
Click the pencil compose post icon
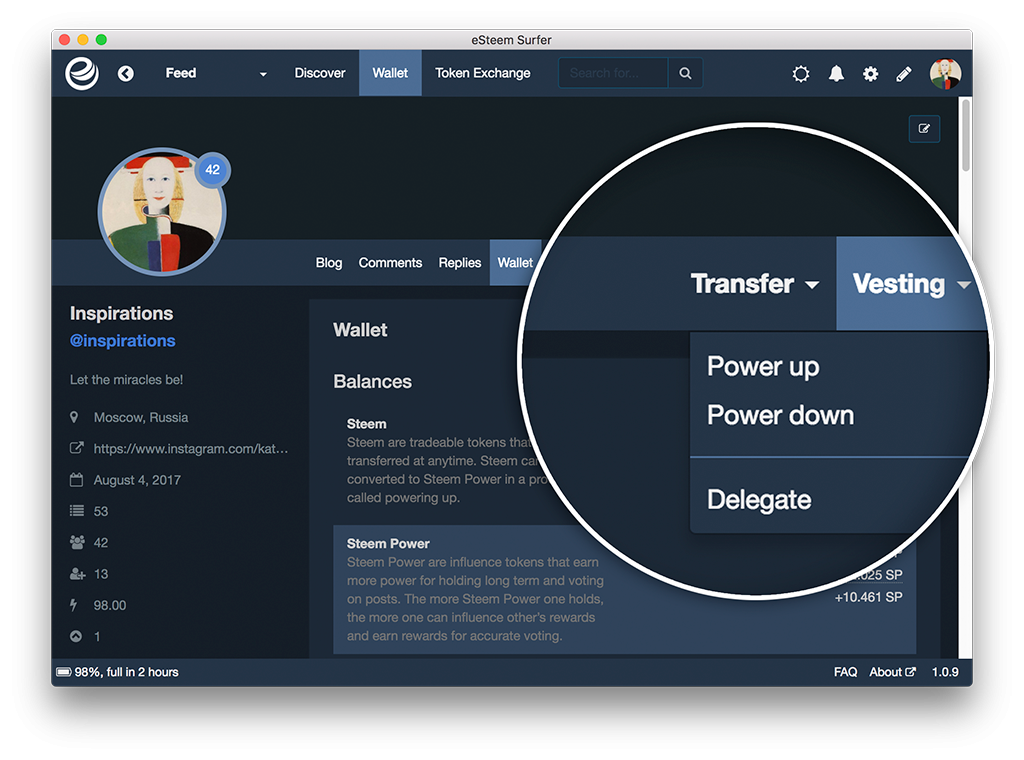point(904,74)
